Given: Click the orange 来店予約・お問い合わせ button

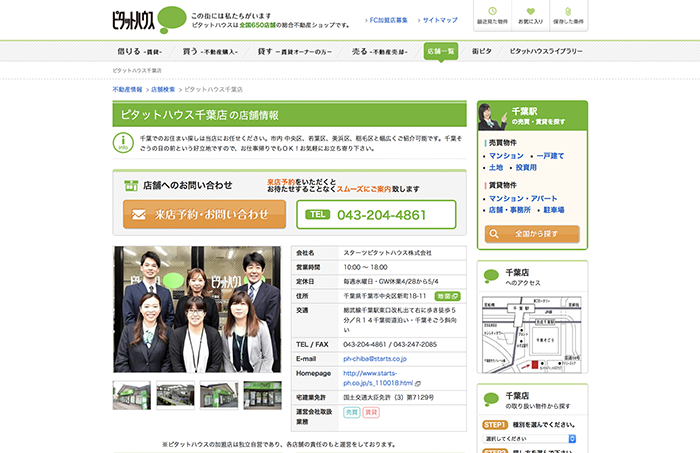Looking at the screenshot, I should point(204,214).
